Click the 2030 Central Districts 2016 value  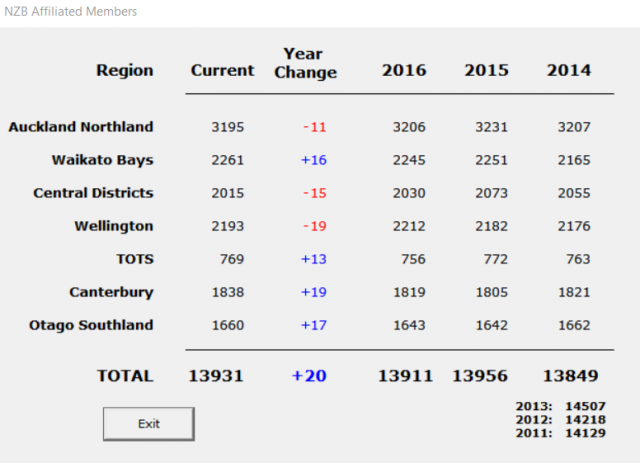[409, 193]
